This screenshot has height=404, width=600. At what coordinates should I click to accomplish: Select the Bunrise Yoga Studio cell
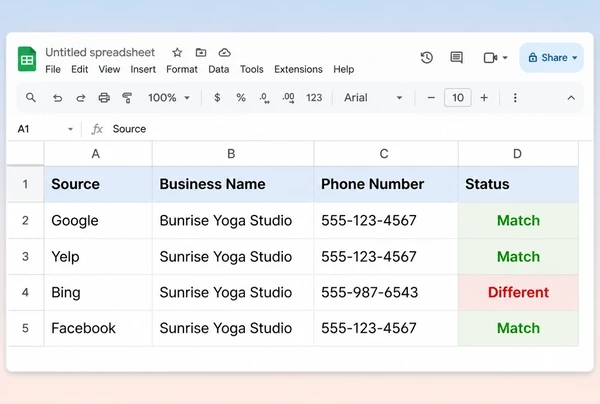[x=233, y=220]
